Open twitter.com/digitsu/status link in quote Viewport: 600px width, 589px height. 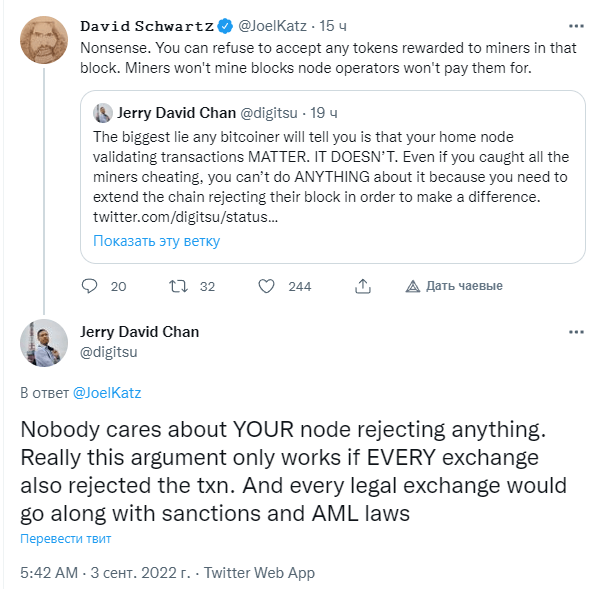point(186,217)
